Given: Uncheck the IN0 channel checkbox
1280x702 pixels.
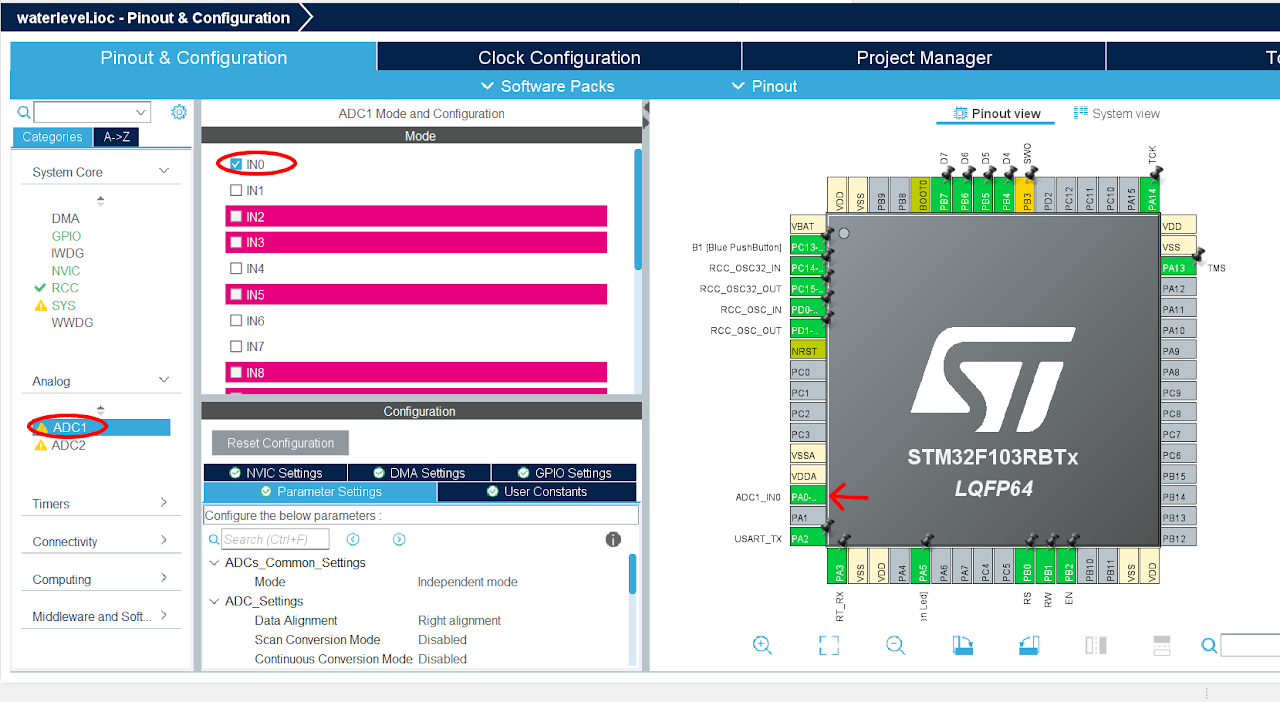Looking at the screenshot, I should tap(236, 164).
